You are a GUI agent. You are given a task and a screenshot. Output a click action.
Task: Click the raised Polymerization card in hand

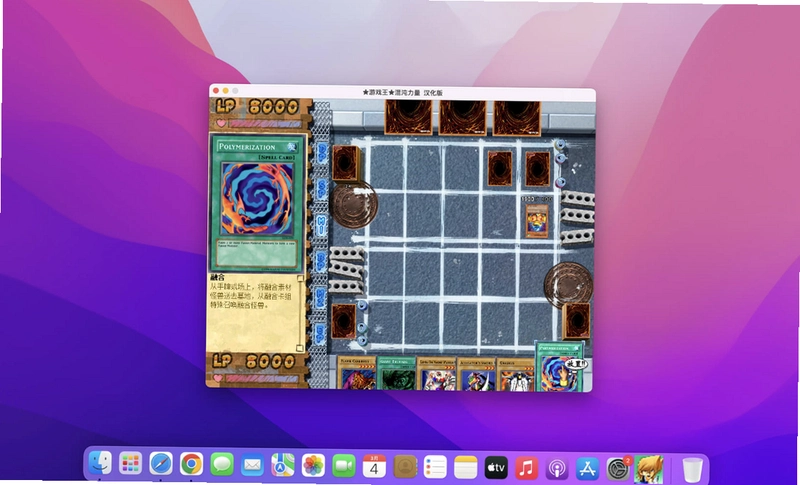pos(559,367)
